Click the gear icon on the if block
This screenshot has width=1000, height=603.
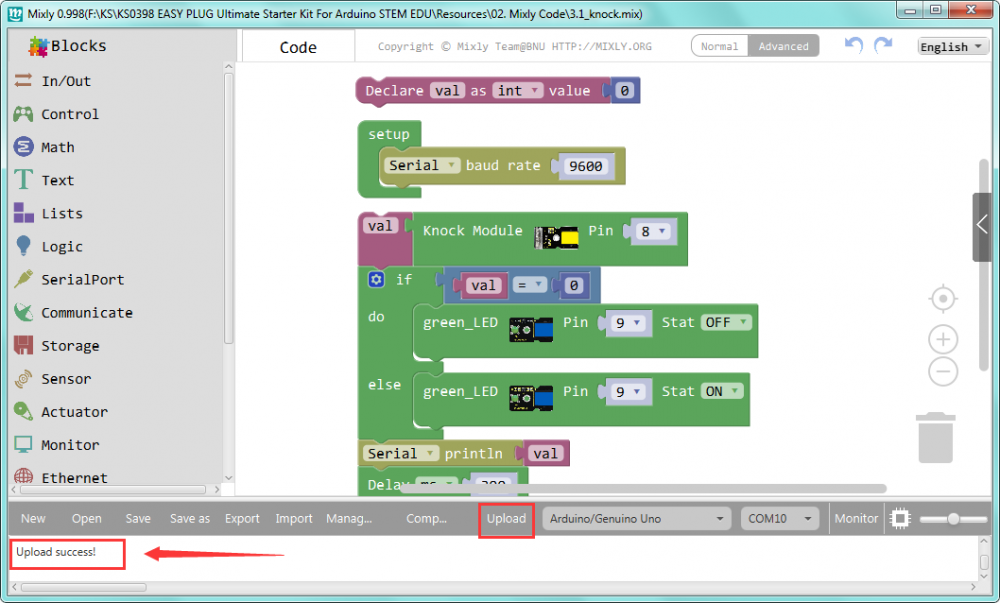click(x=376, y=280)
